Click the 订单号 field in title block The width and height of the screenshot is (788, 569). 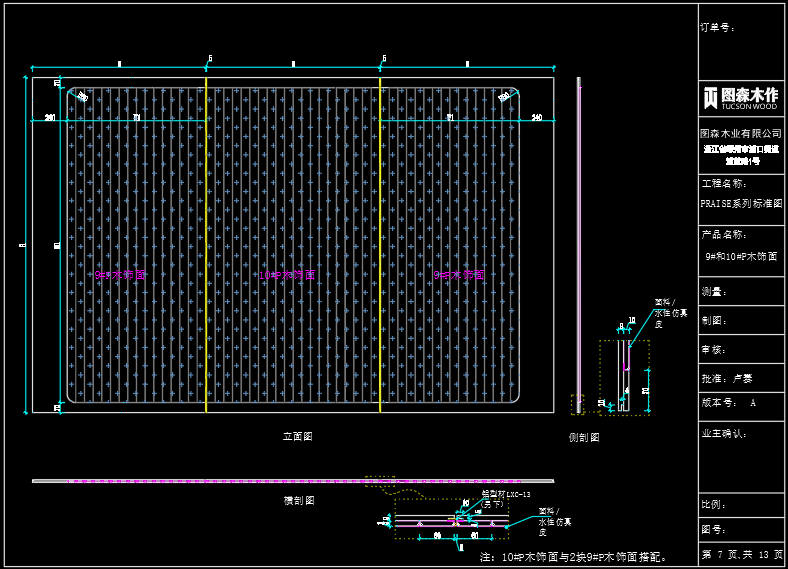[x=720, y=28]
